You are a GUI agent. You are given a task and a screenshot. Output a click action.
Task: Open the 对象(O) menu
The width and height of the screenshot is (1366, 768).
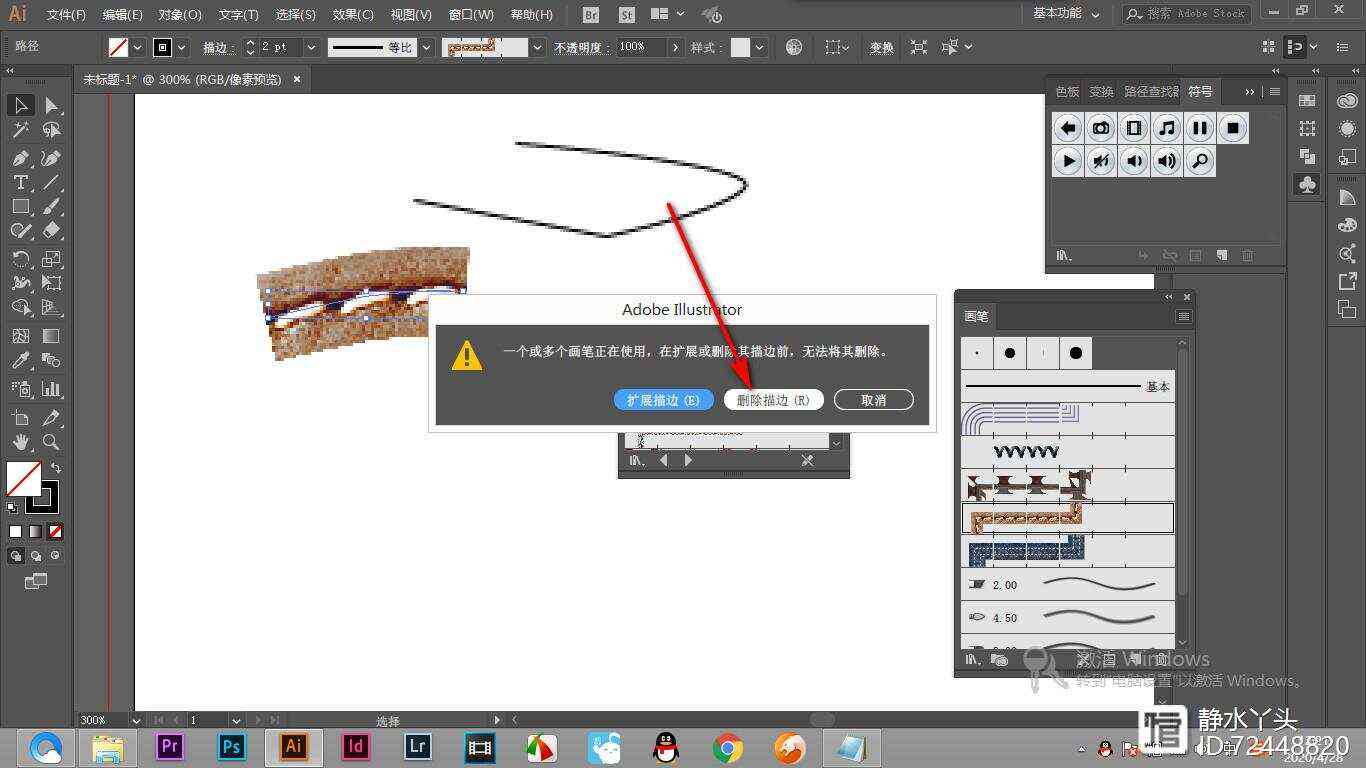coord(180,15)
